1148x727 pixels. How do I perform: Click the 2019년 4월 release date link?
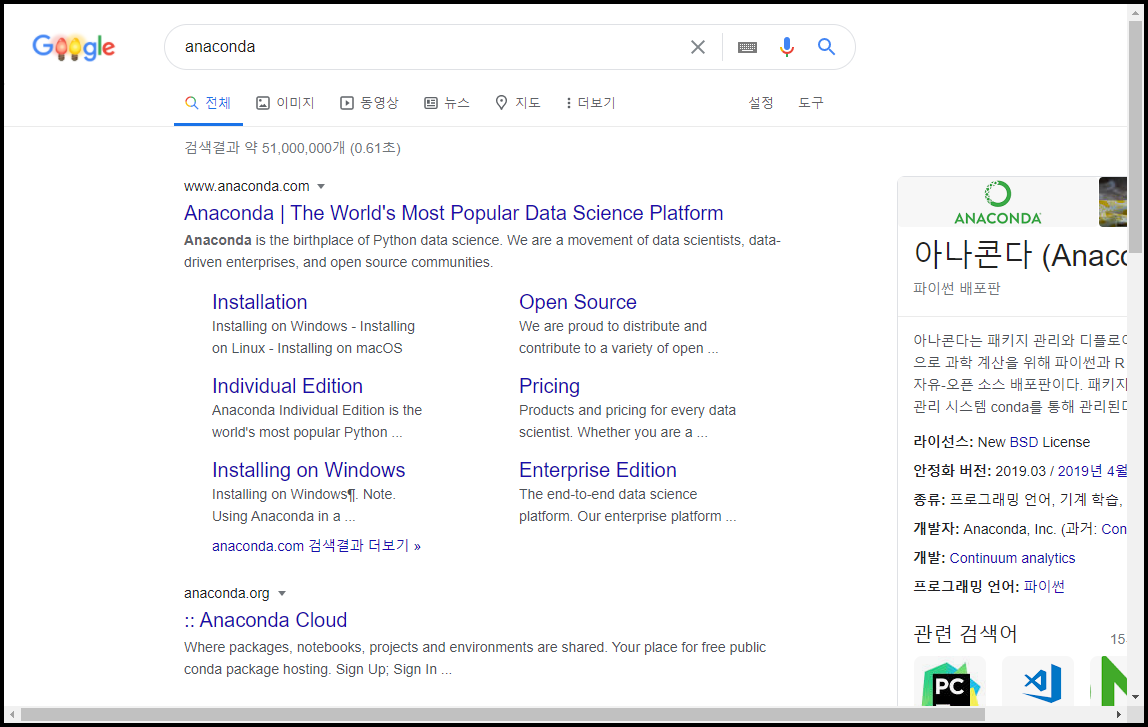point(1092,471)
